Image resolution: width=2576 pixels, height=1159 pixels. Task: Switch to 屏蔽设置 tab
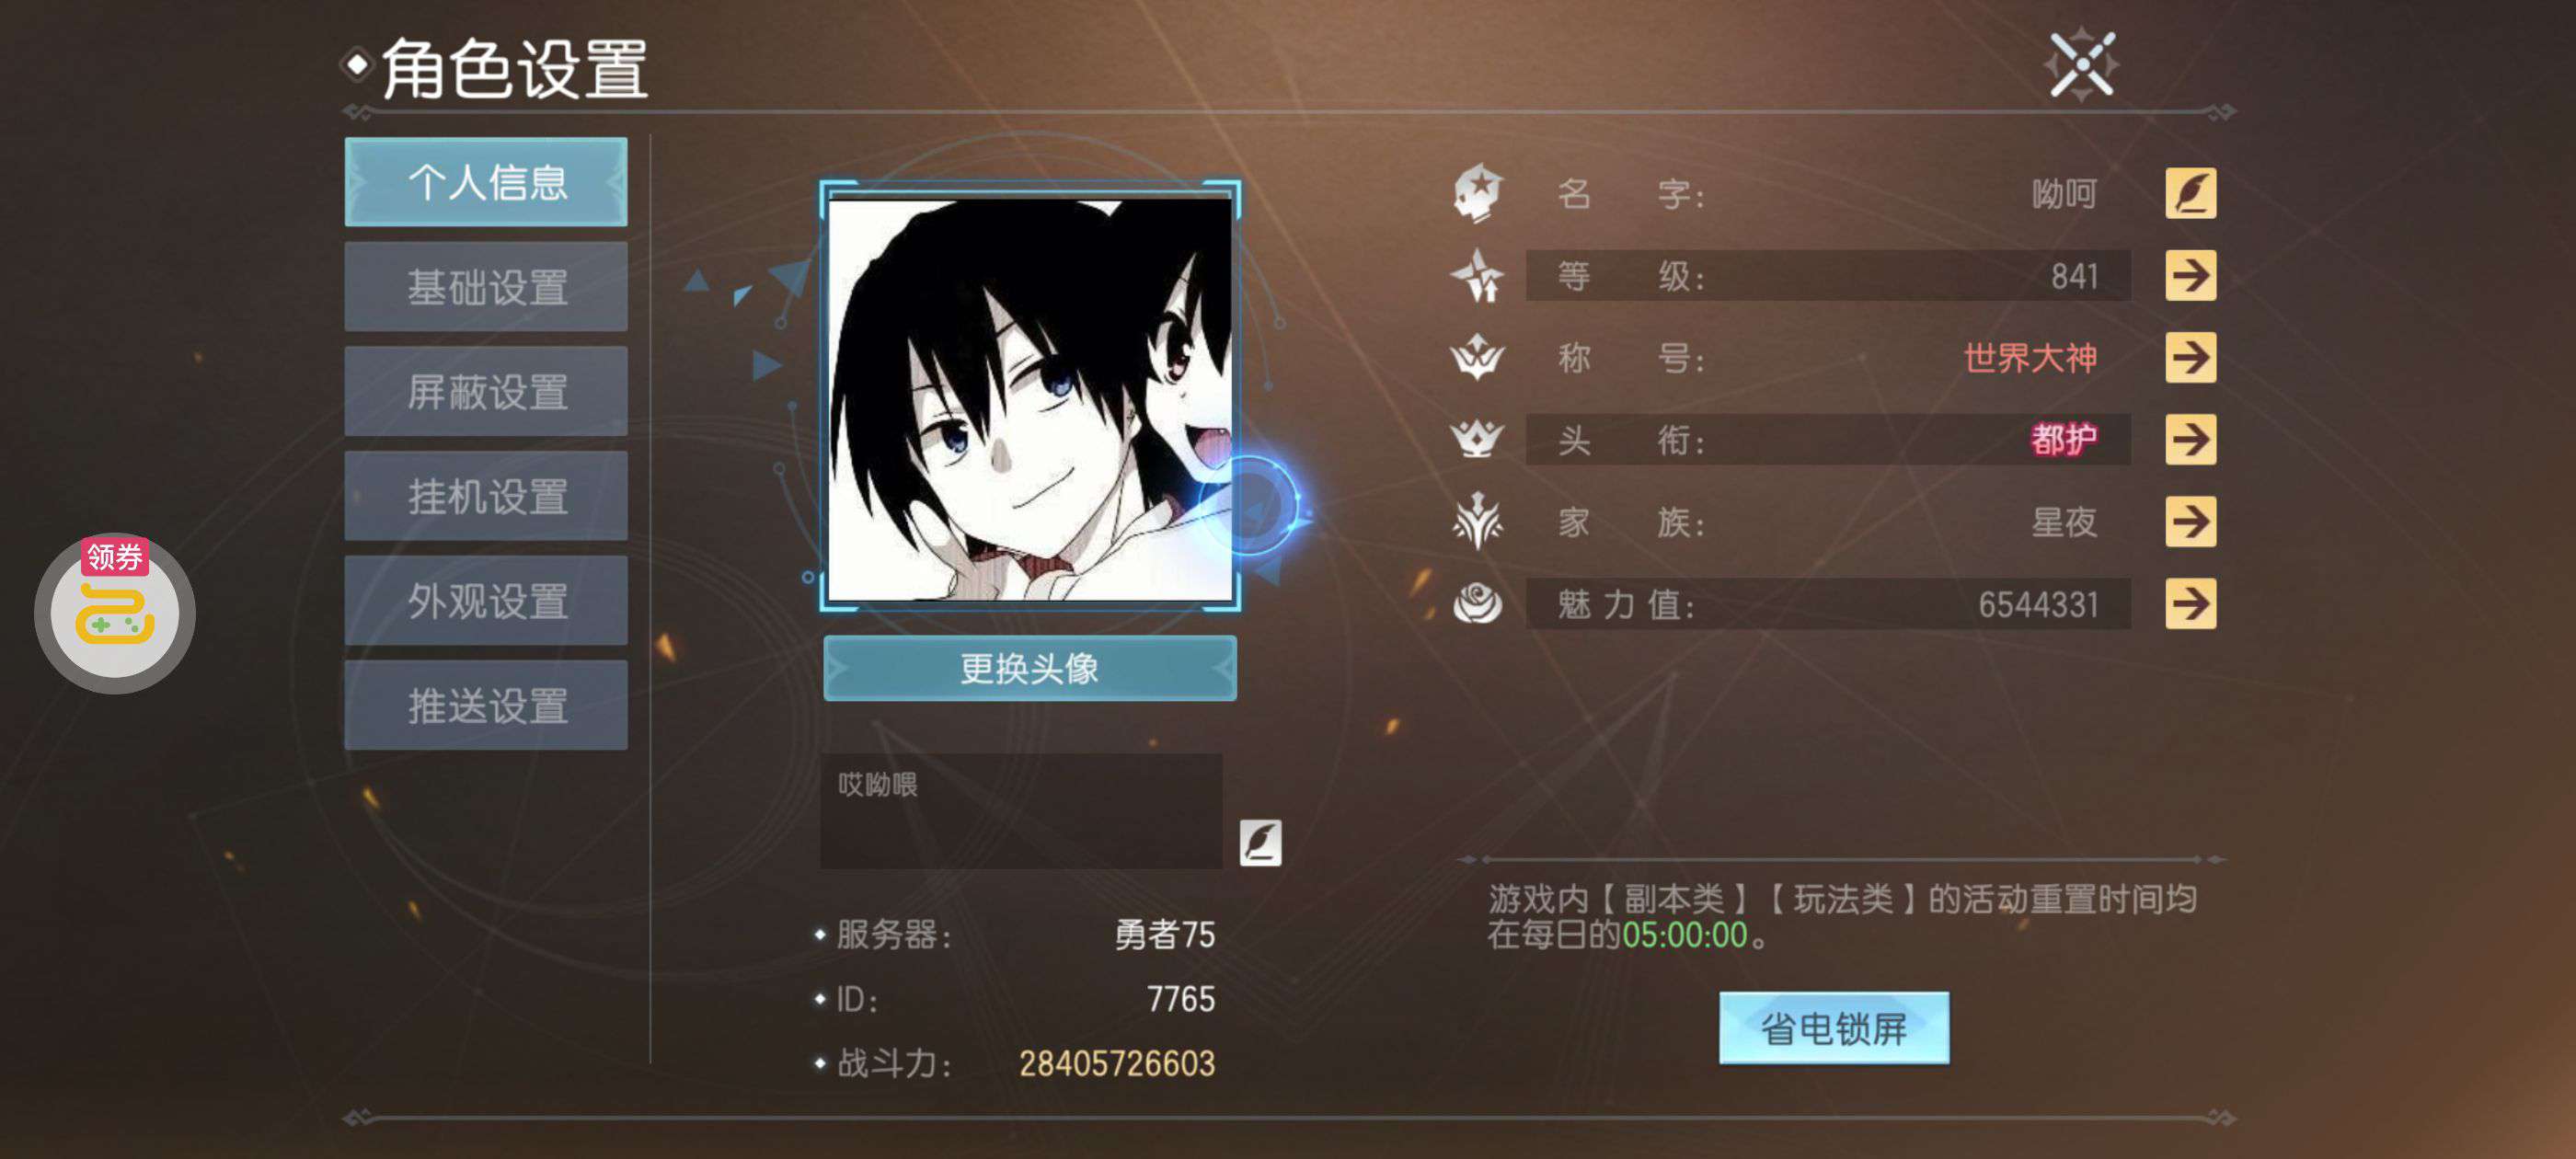pos(486,391)
